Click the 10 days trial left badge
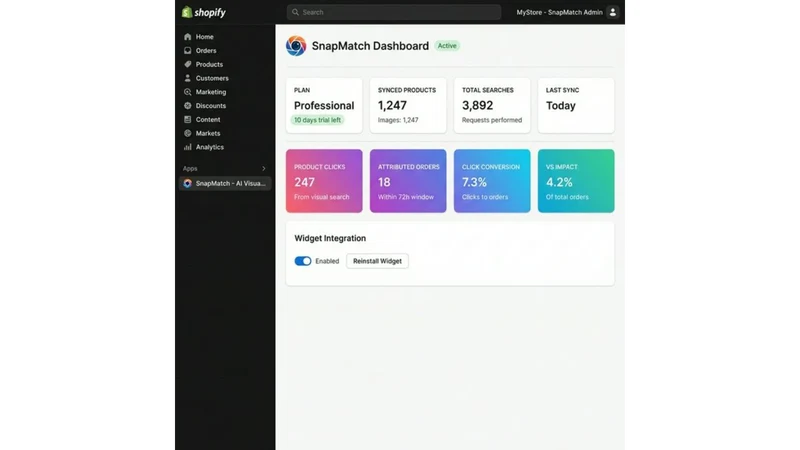The image size is (800, 450). tap(317, 120)
